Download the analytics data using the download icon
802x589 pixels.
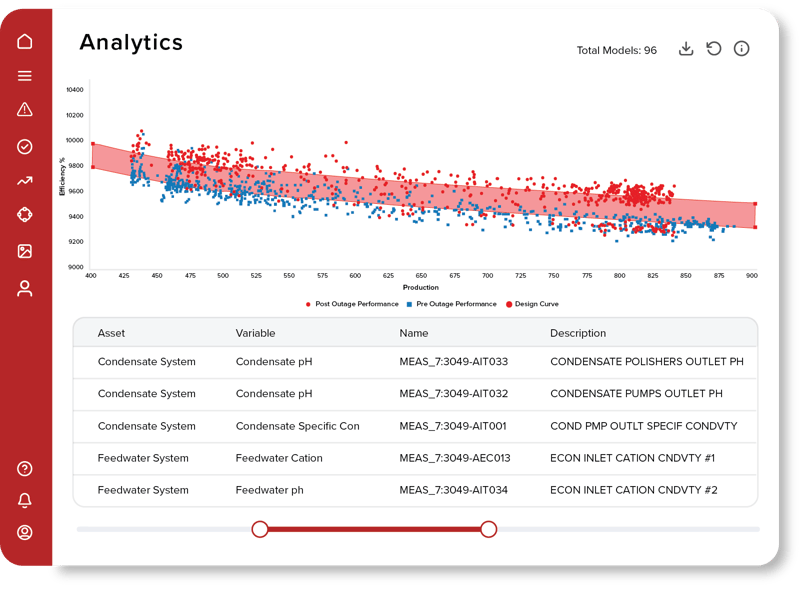point(688,48)
